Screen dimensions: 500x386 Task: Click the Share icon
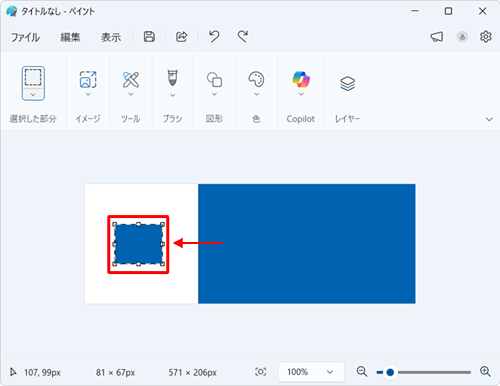coord(181,37)
